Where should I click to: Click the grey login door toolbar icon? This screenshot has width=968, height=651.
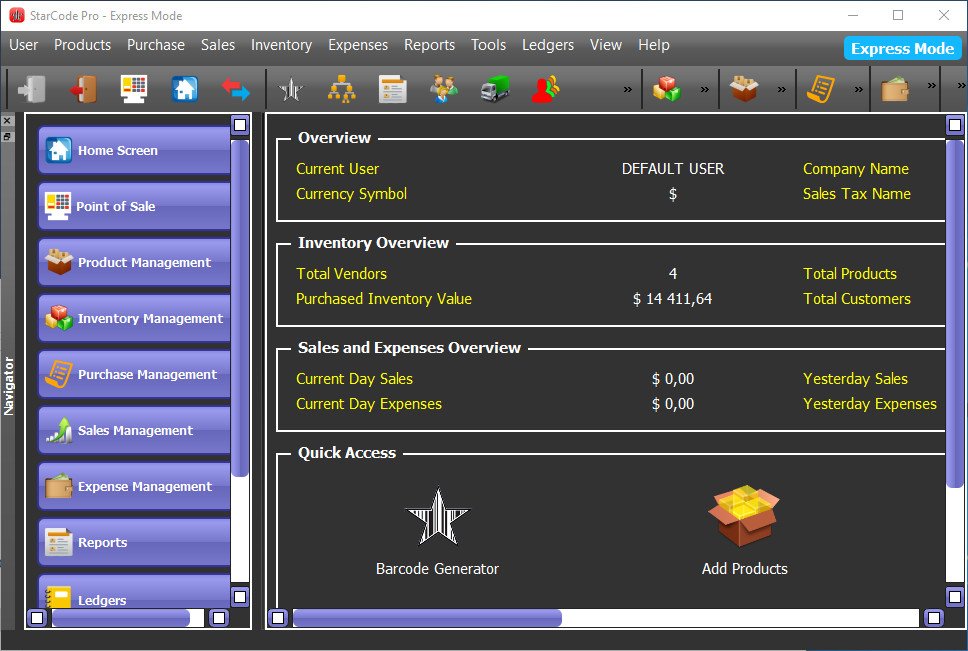coord(32,89)
